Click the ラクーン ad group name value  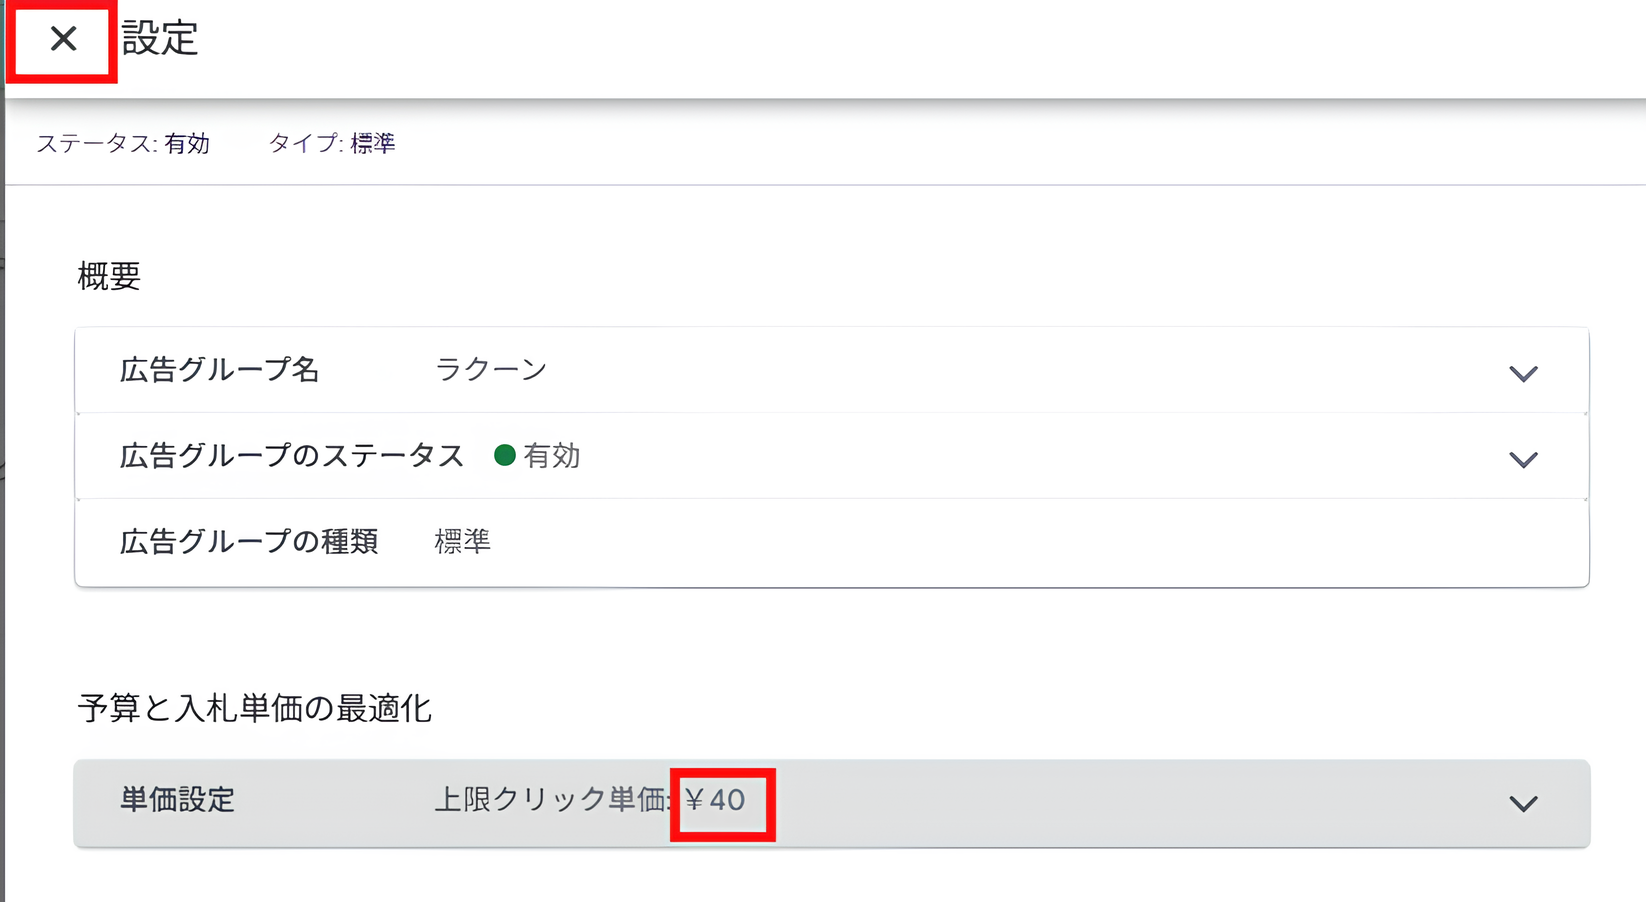(489, 369)
